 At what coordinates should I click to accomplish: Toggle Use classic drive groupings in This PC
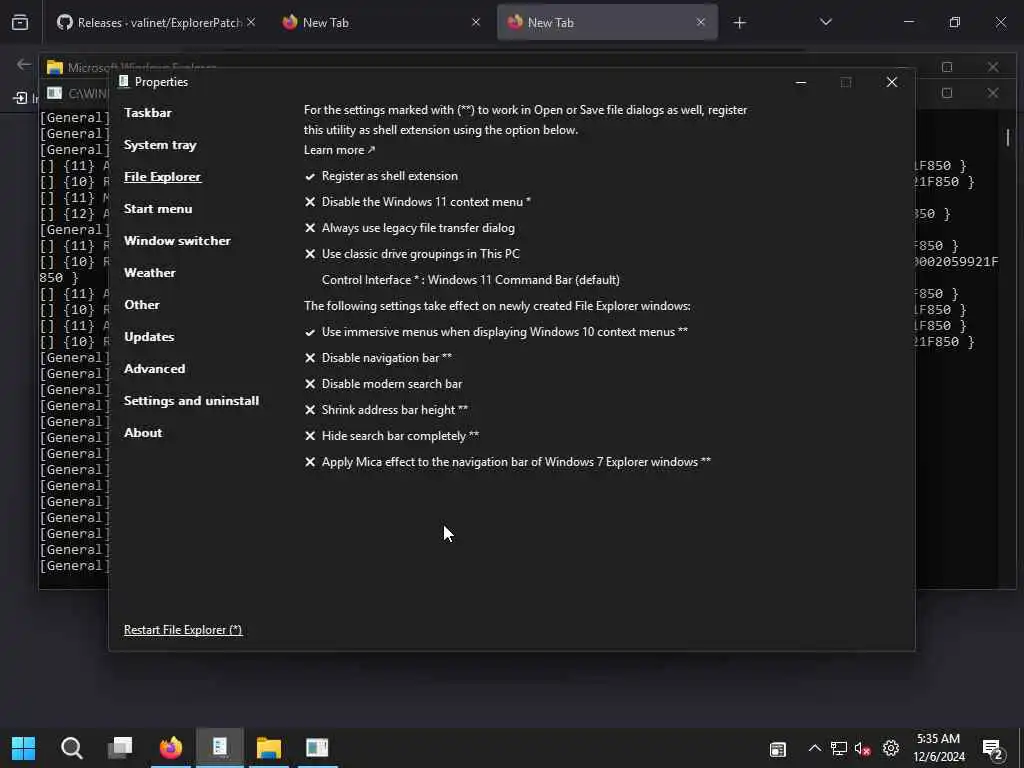click(412, 254)
